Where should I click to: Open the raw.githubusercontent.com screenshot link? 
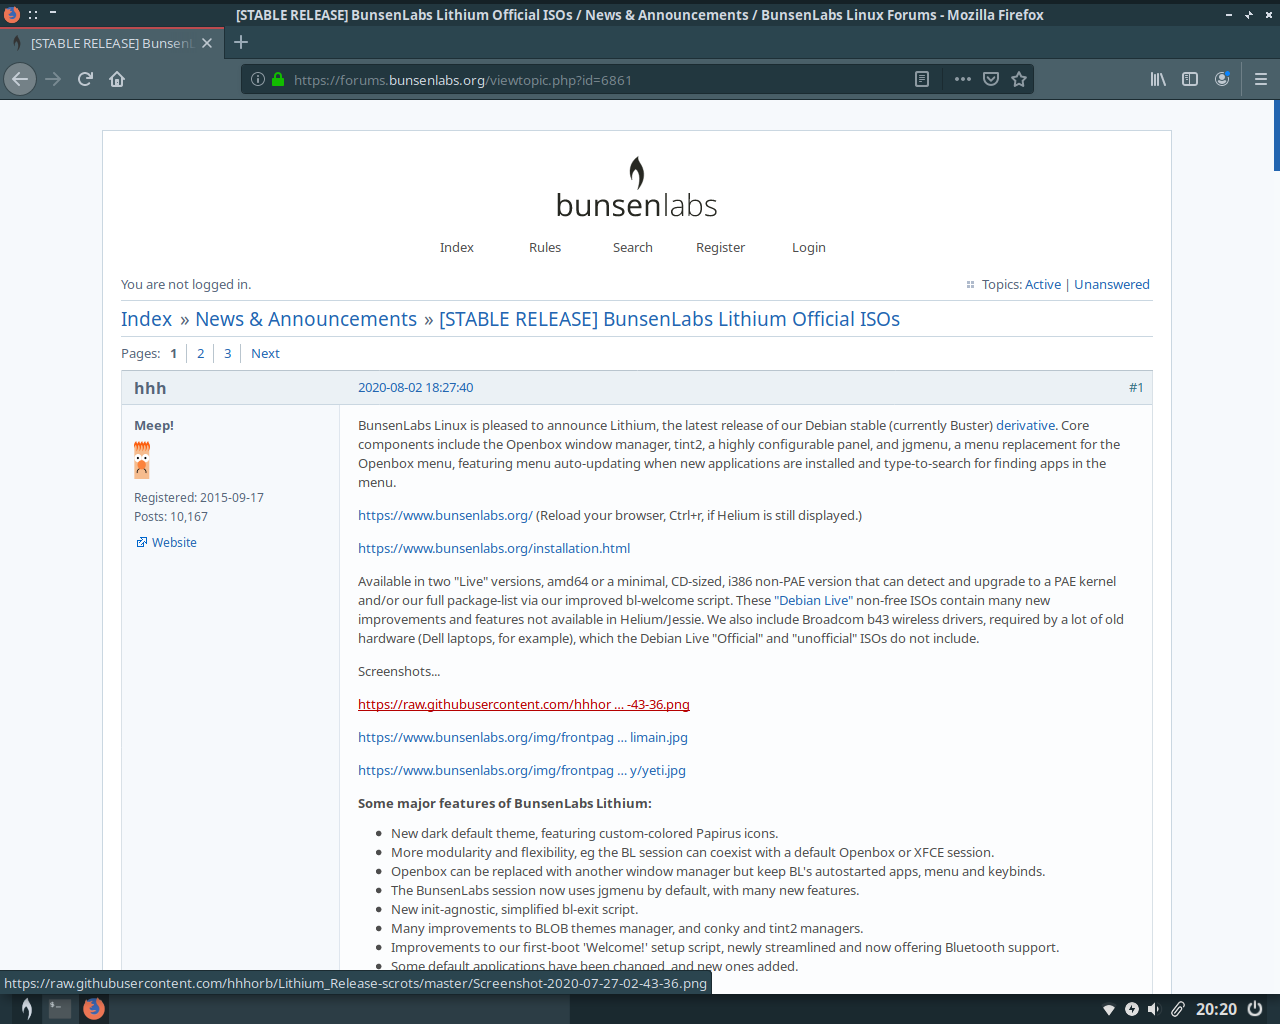(x=524, y=704)
